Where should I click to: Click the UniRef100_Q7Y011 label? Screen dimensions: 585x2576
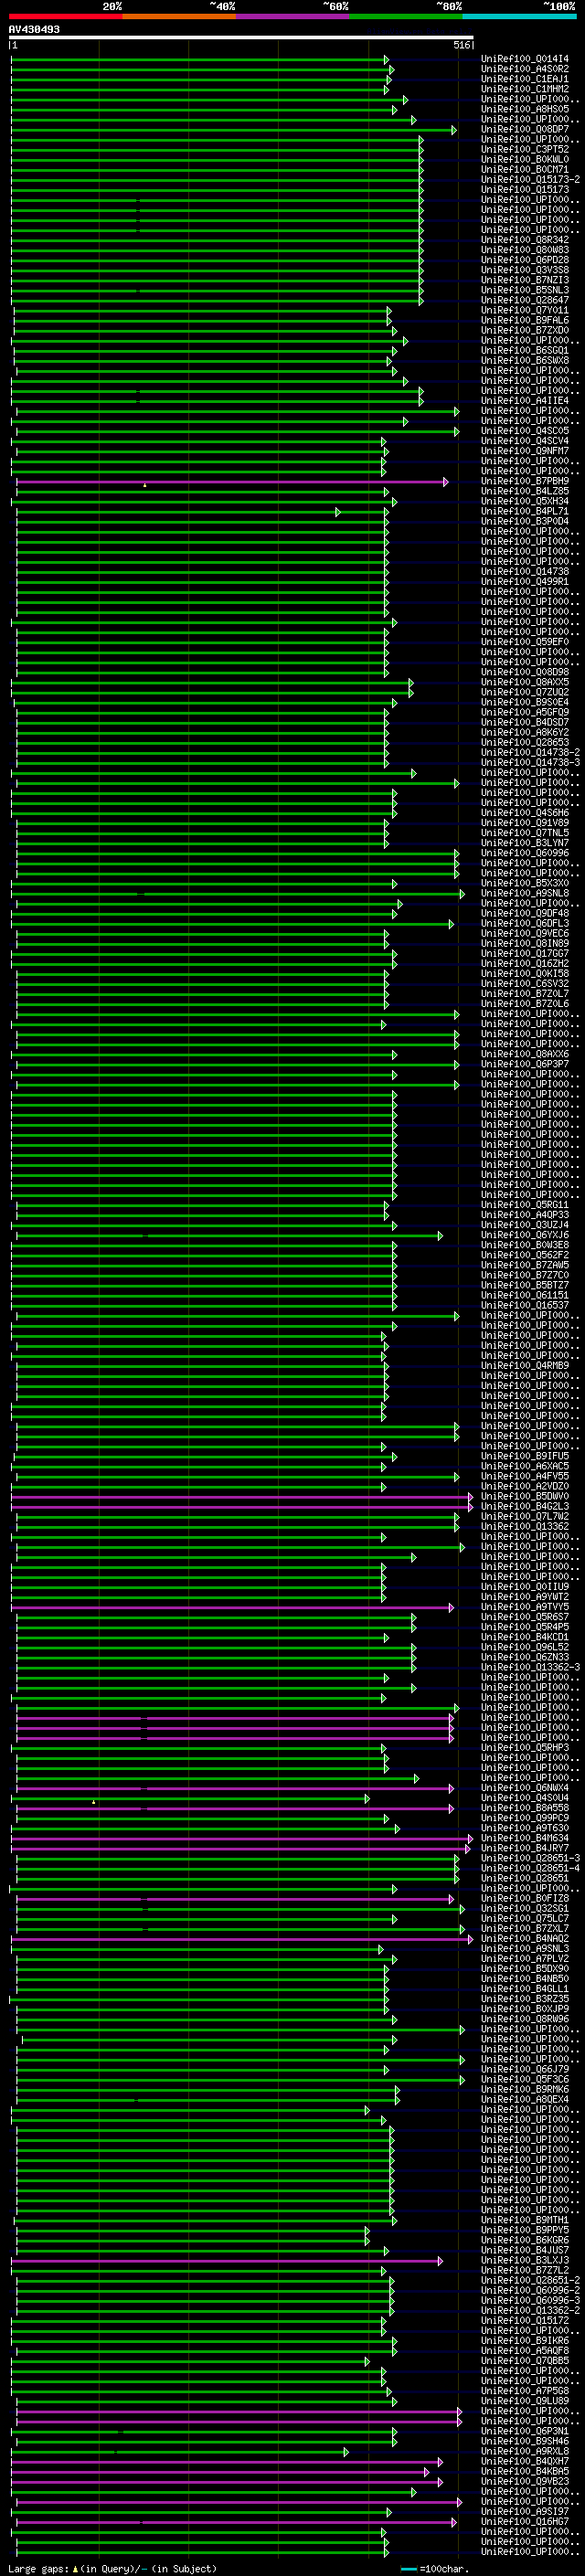click(x=525, y=310)
